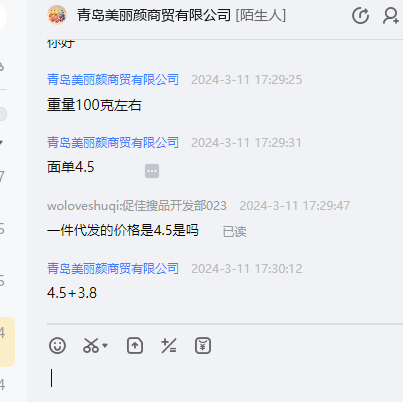Viewport: 403px width, 402px height.
Task: Open the more options bubble beside 面单4.5
Action: tap(152, 171)
